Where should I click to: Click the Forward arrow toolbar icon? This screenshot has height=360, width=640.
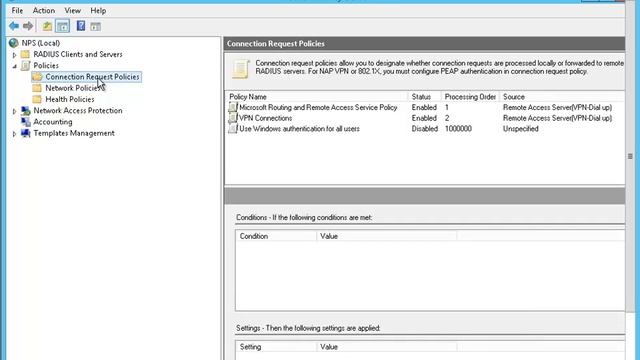tap(28, 27)
